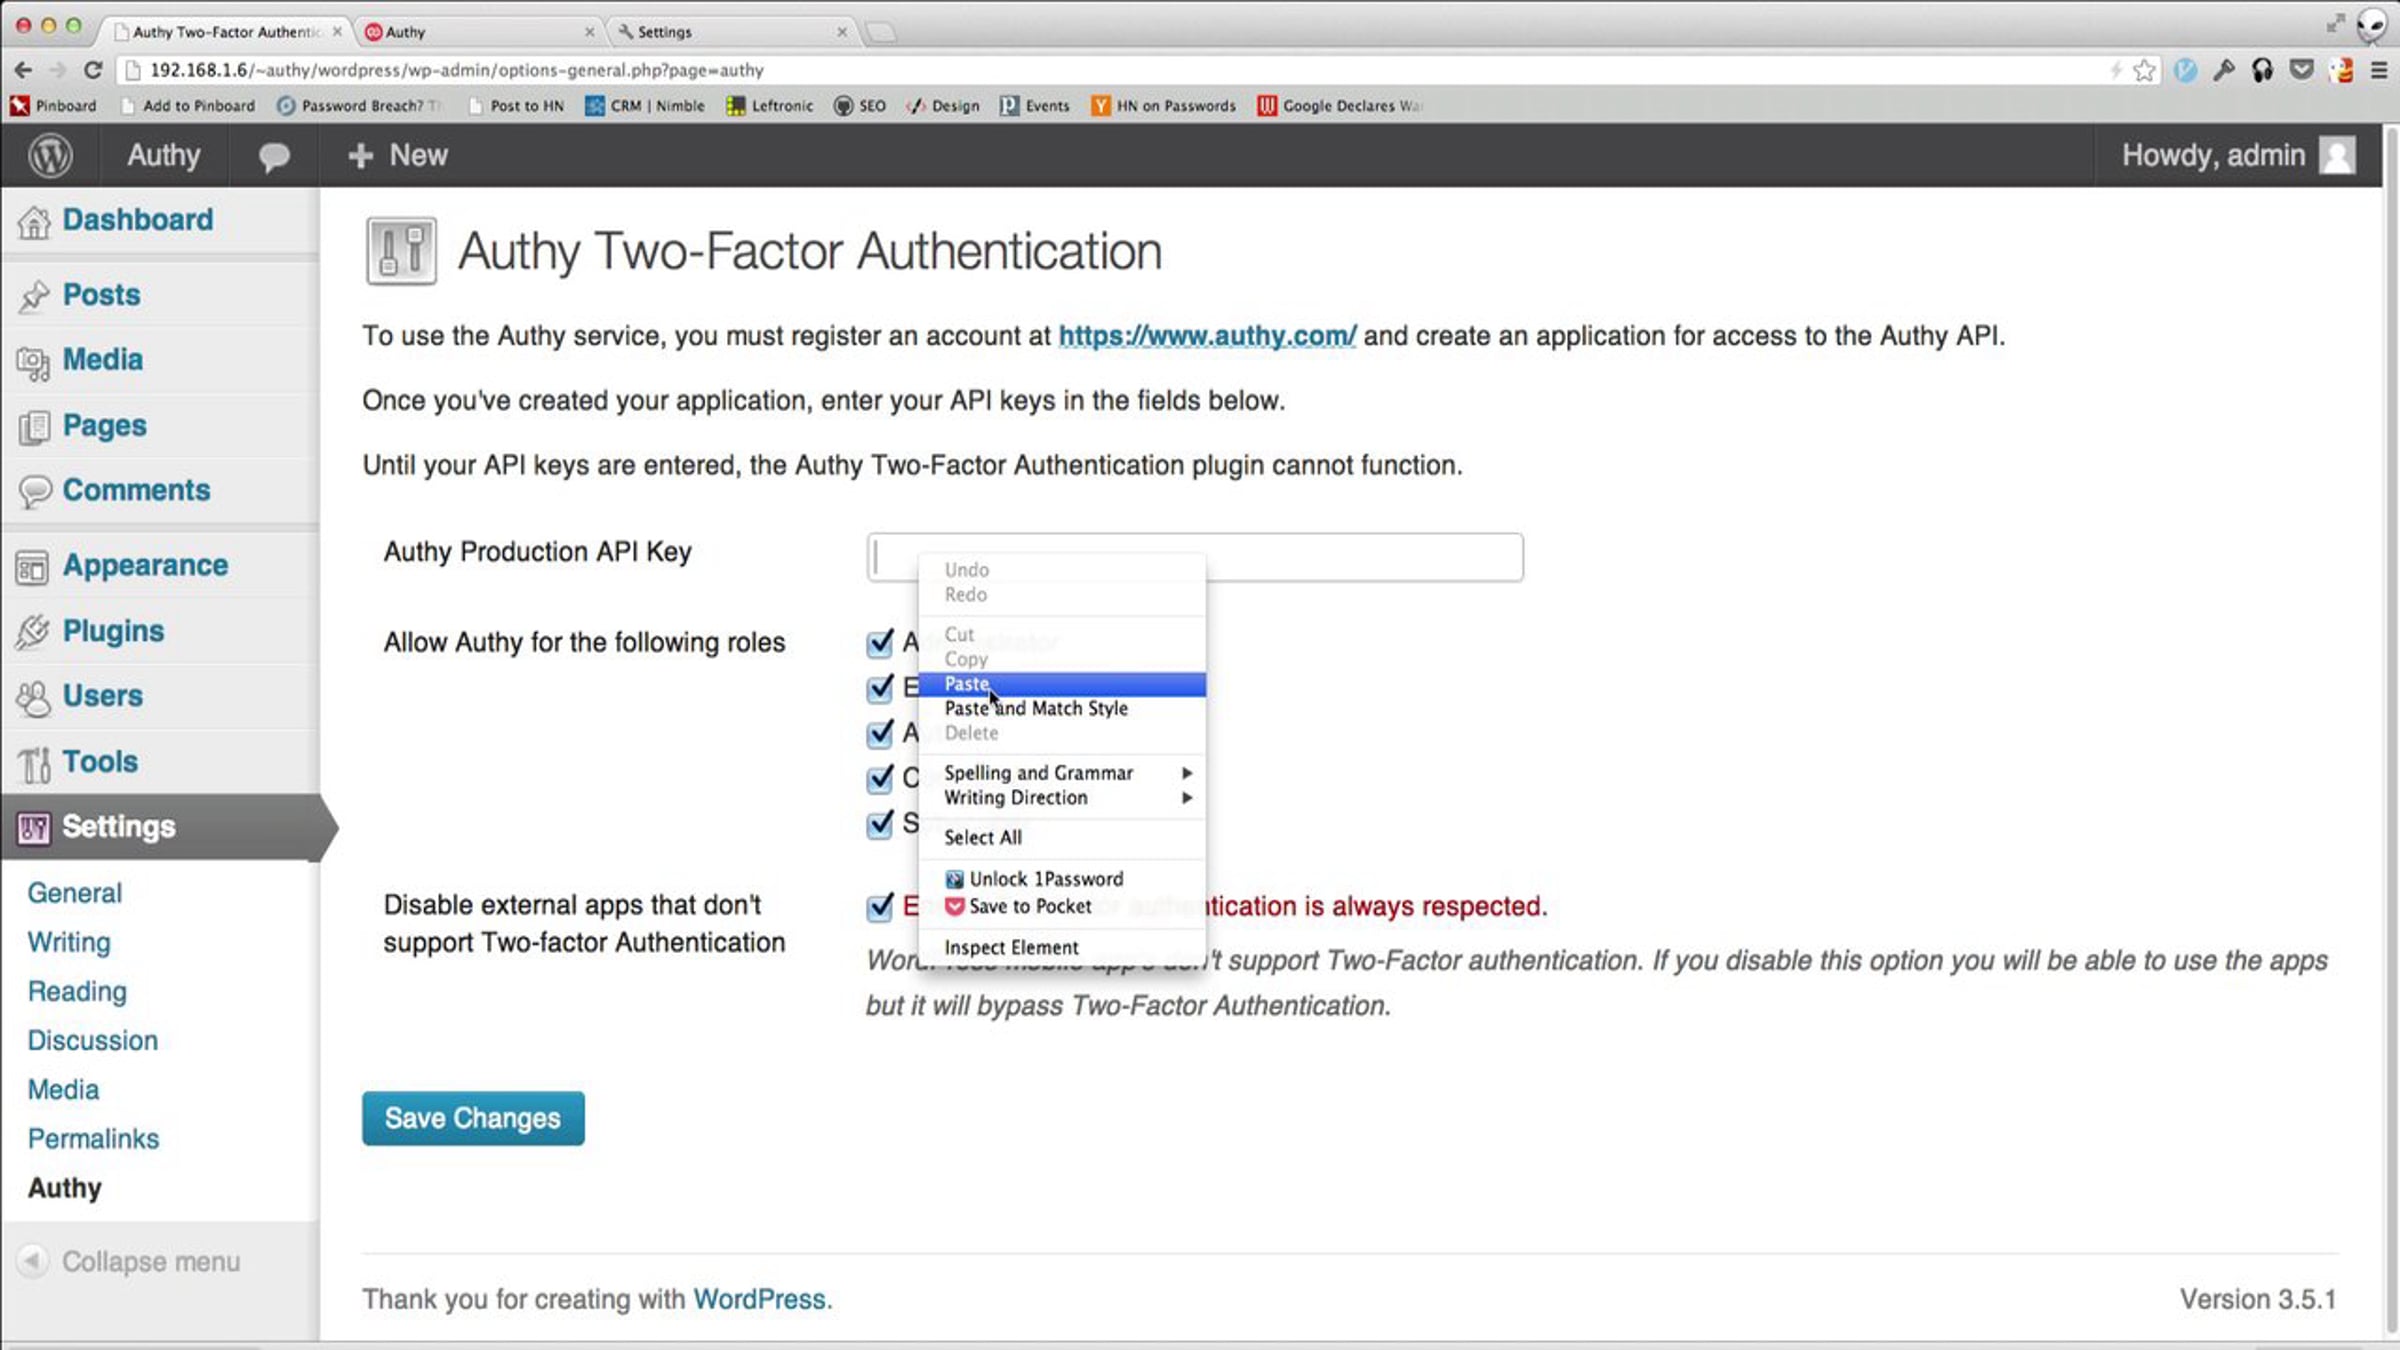Open the CRM | Nimble bookmark

[645, 106]
